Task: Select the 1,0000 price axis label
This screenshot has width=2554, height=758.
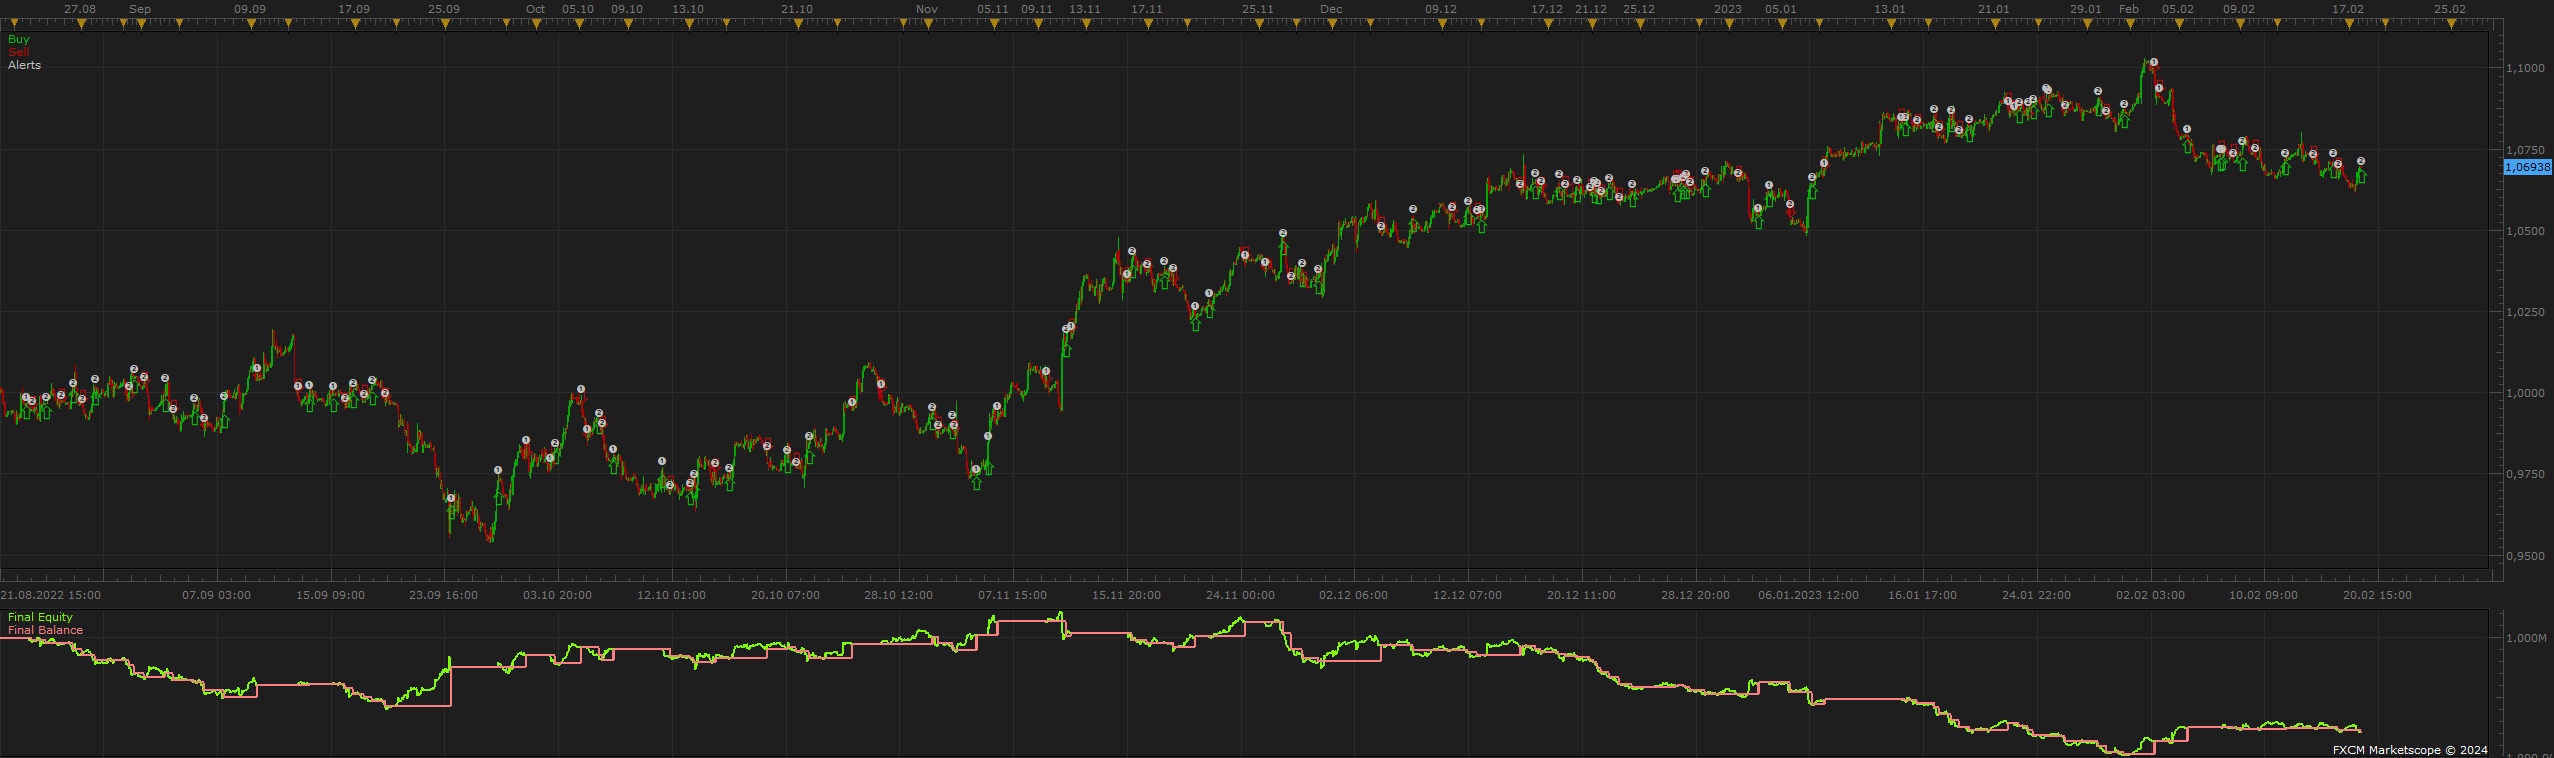Action: pos(2526,393)
